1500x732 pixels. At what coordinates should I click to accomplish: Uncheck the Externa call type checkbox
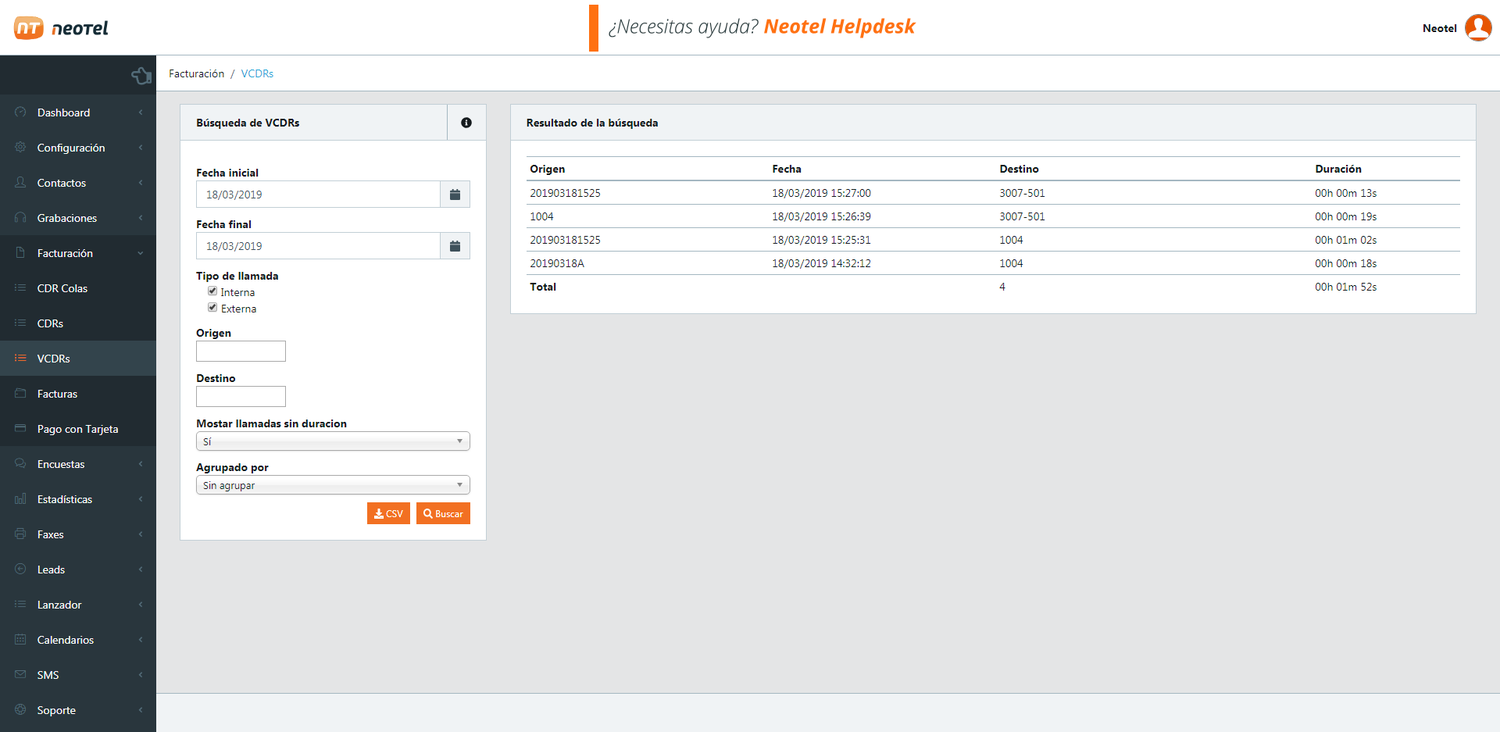(212, 308)
